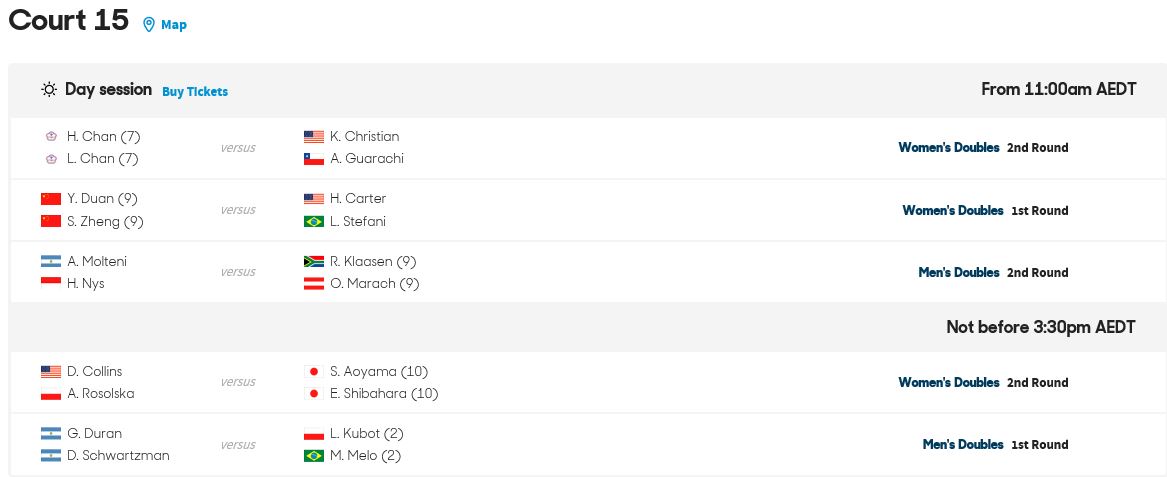
Task: Open Men's Doubles link for Molteni match
Action: click(x=959, y=272)
